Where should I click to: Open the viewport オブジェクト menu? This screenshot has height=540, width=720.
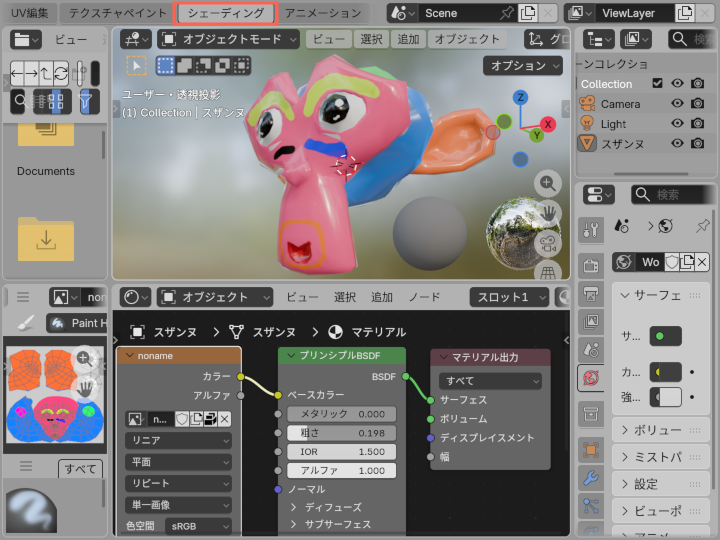[x=467, y=39]
